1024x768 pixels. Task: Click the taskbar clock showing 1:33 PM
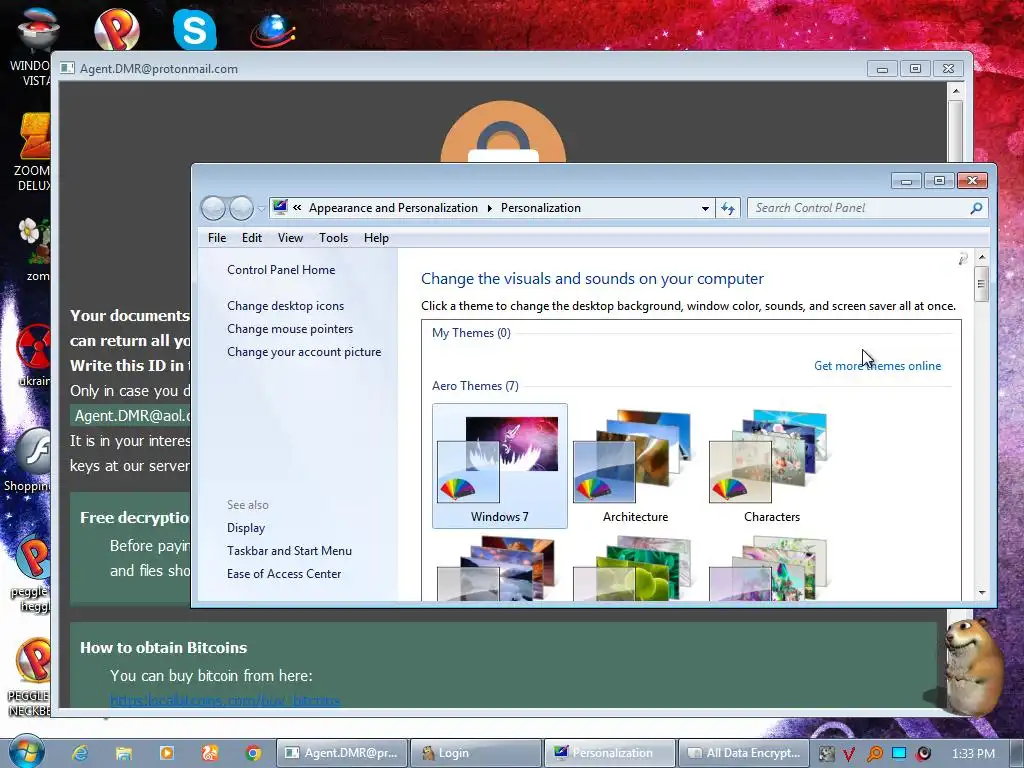973,754
